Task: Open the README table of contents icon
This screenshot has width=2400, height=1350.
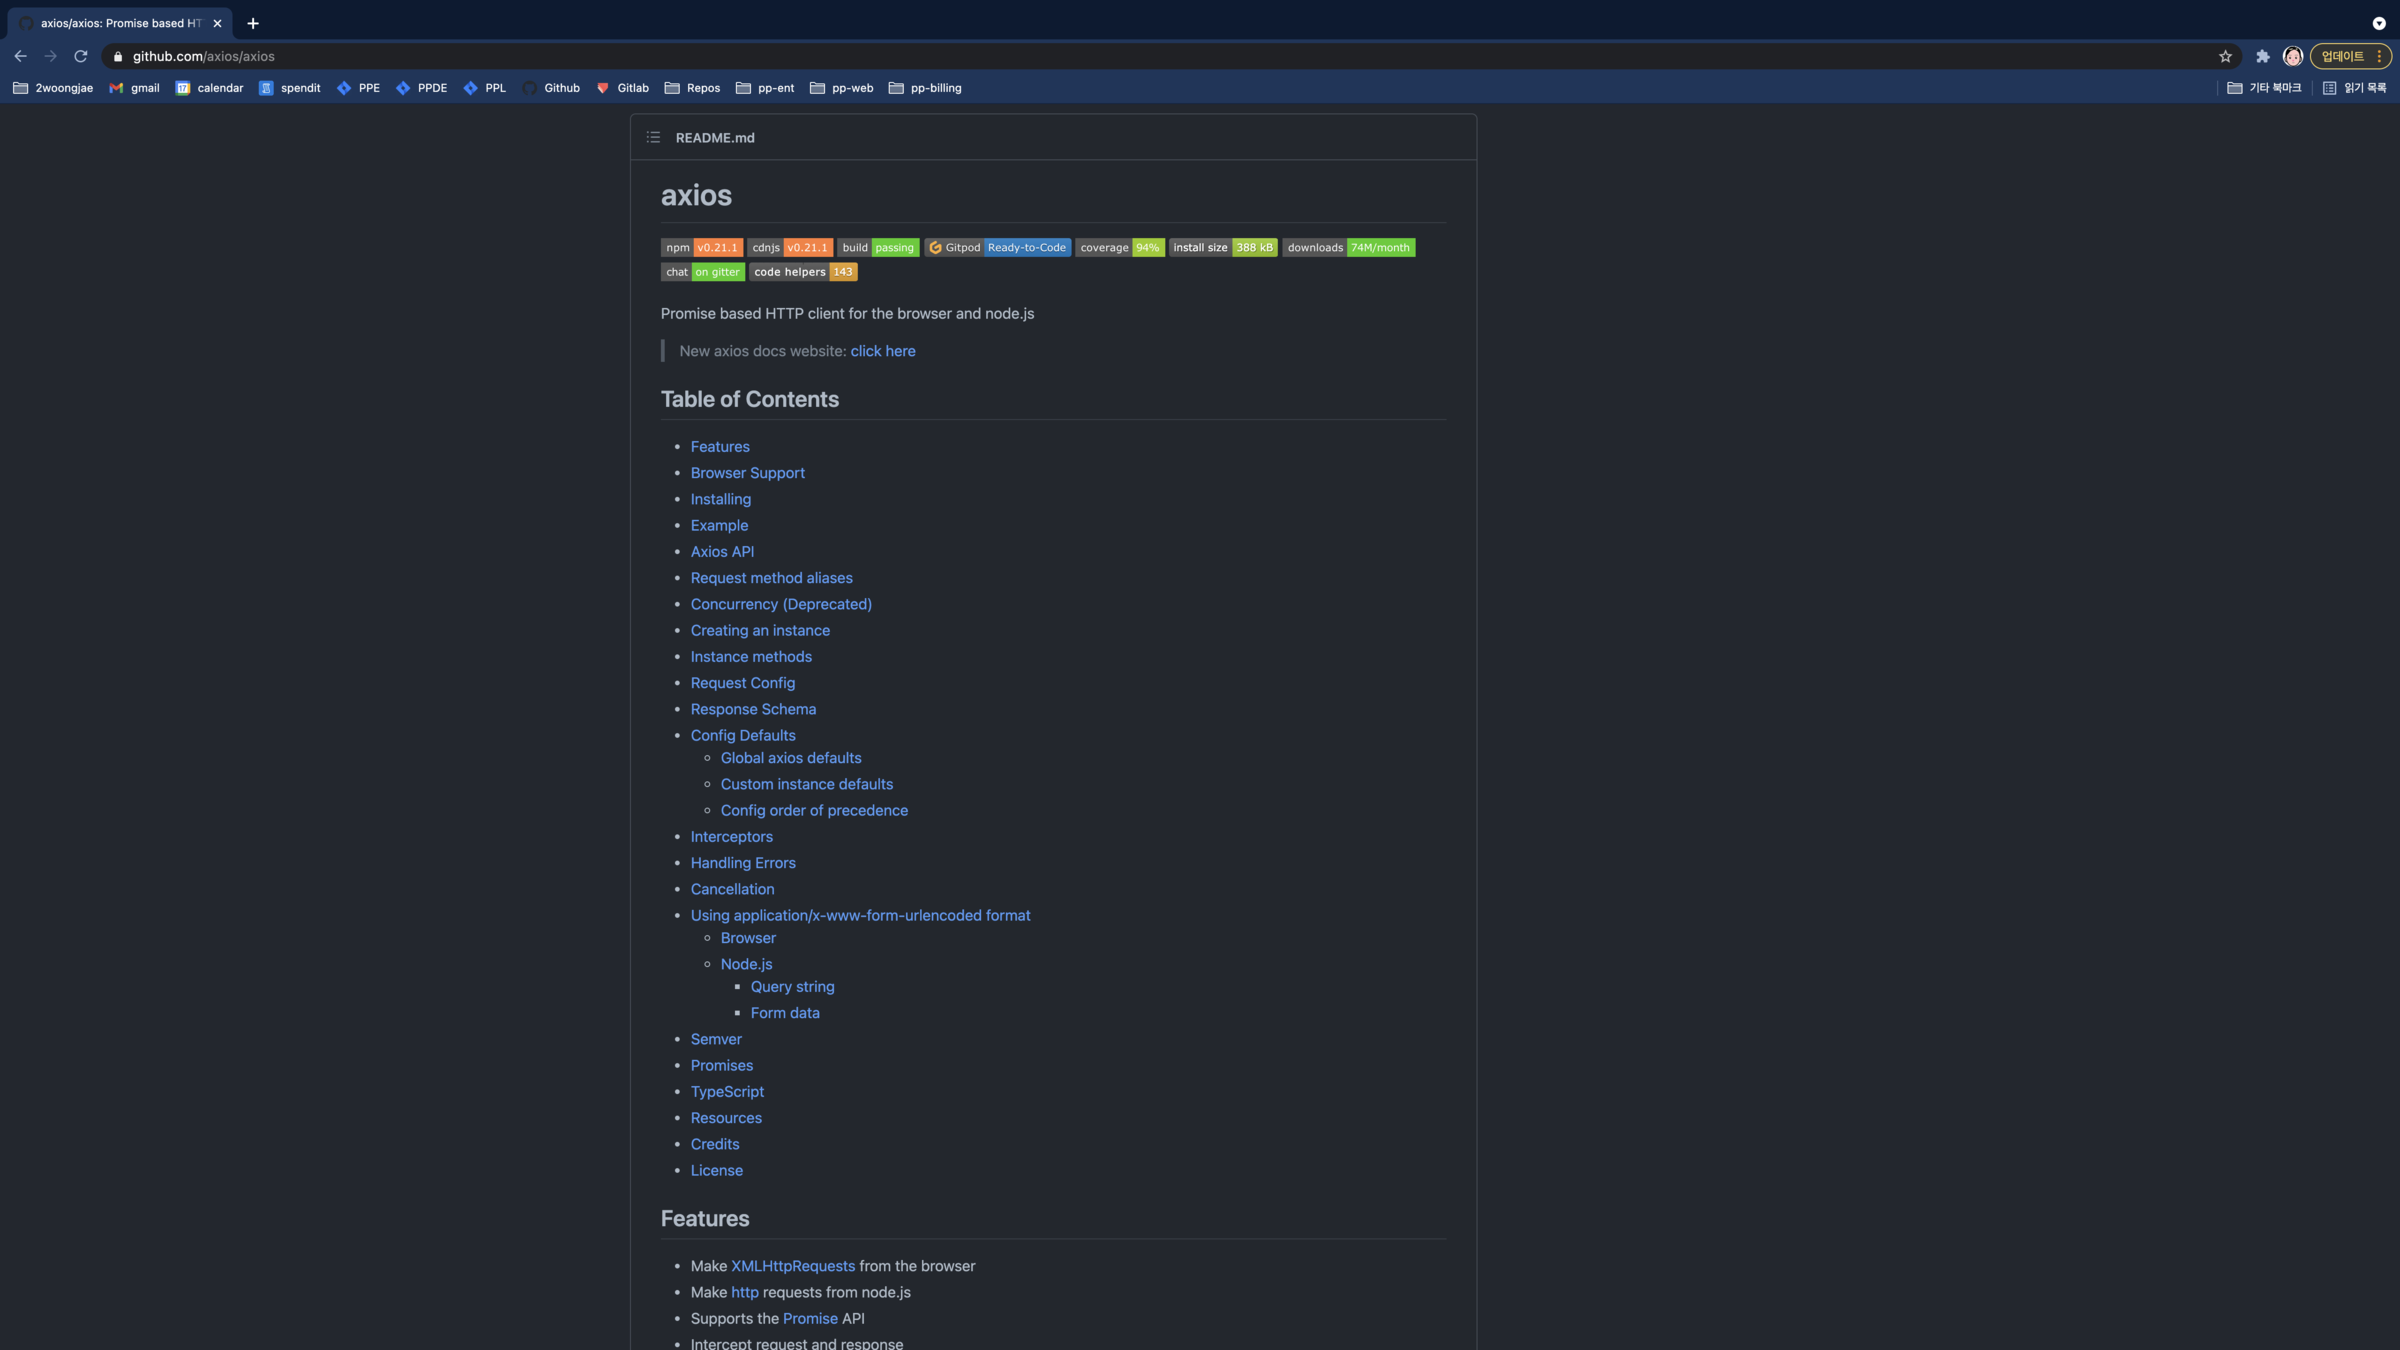Action: (x=653, y=138)
